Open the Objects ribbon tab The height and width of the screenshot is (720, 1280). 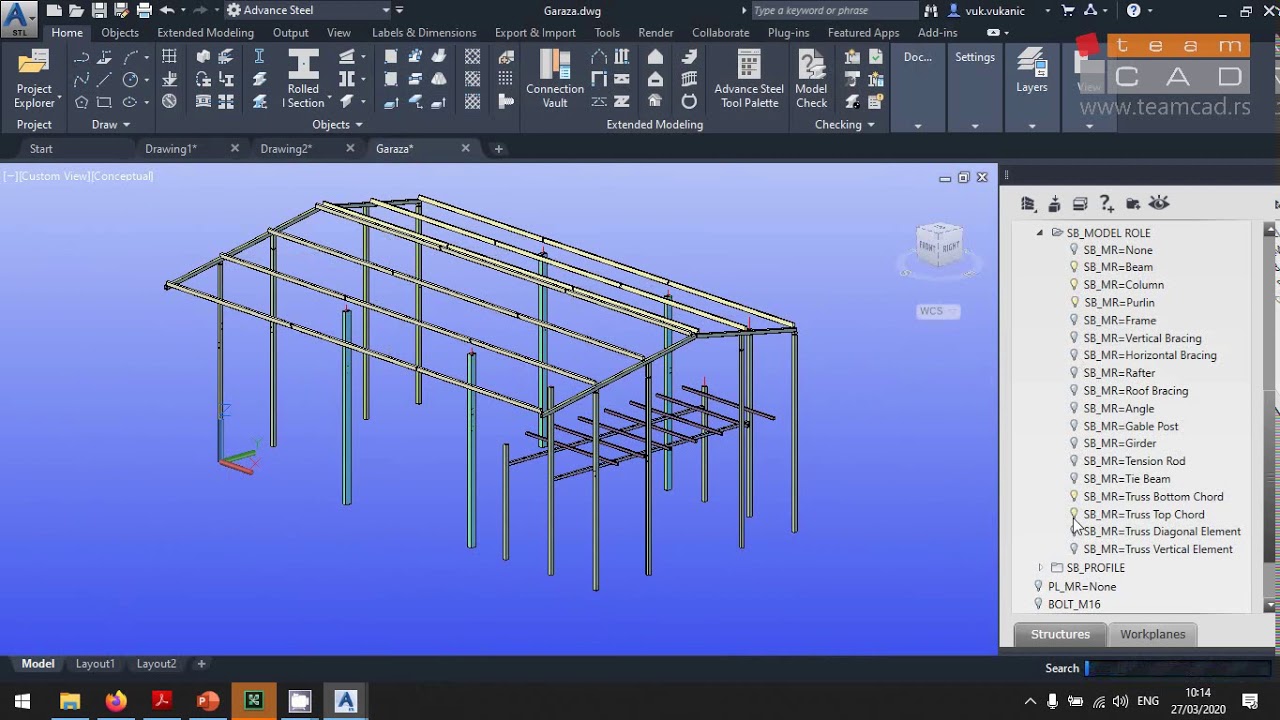(x=120, y=33)
